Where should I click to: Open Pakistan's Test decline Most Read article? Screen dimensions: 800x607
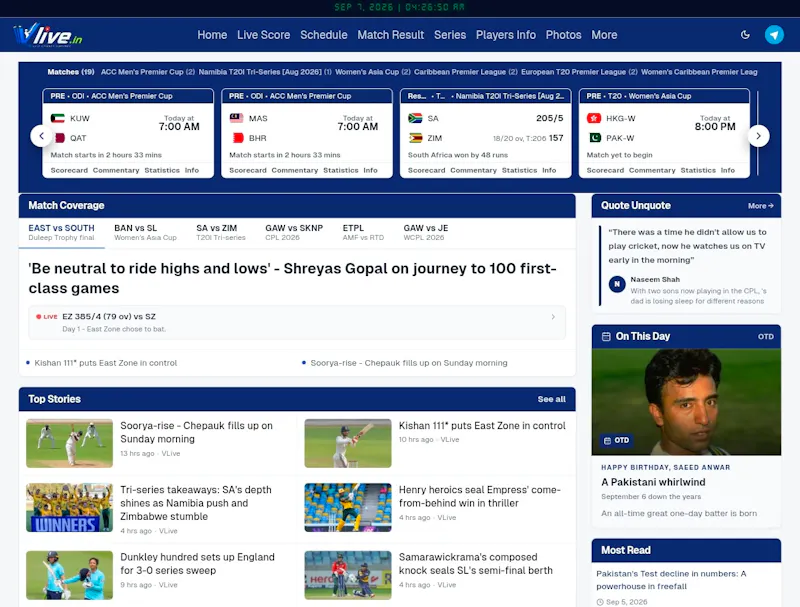[x=671, y=580]
